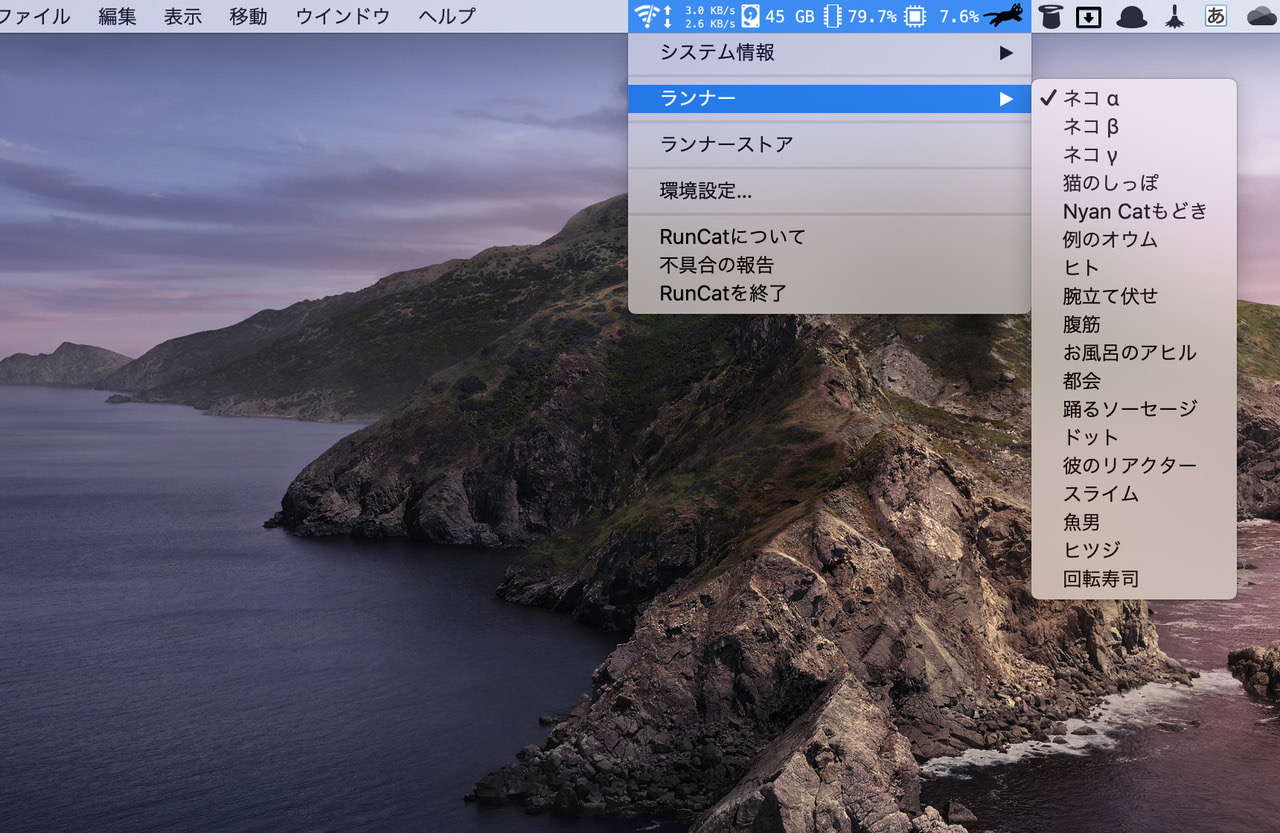Click the bowler hat menu bar icon
The height and width of the screenshot is (833, 1280).
[x=1132, y=16]
